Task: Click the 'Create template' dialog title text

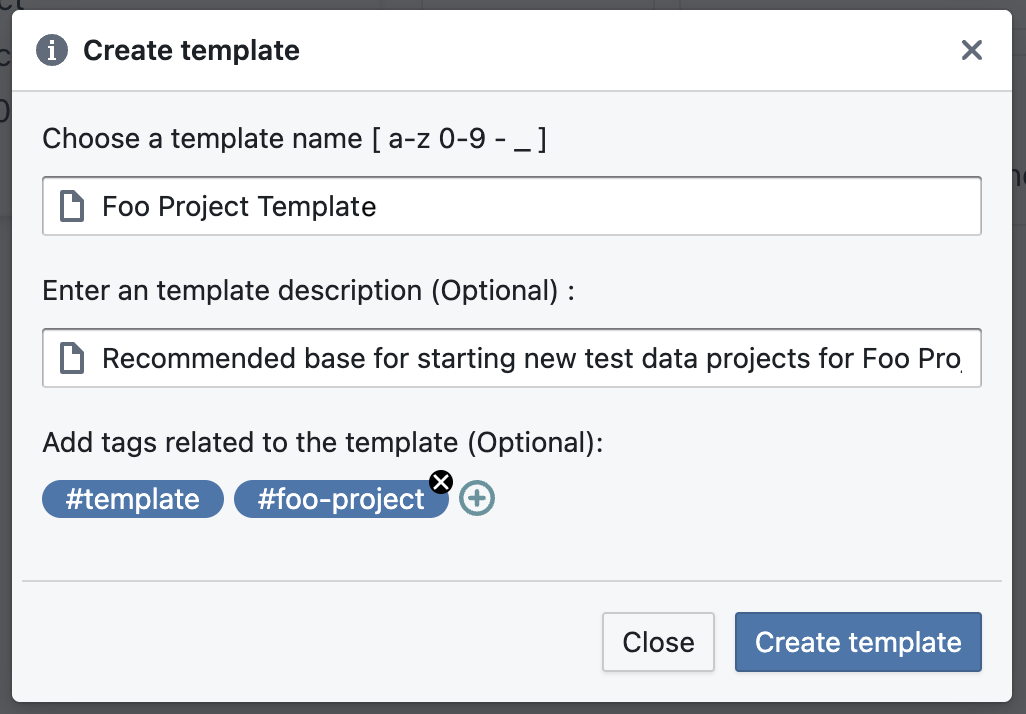Action: click(191, 50)
